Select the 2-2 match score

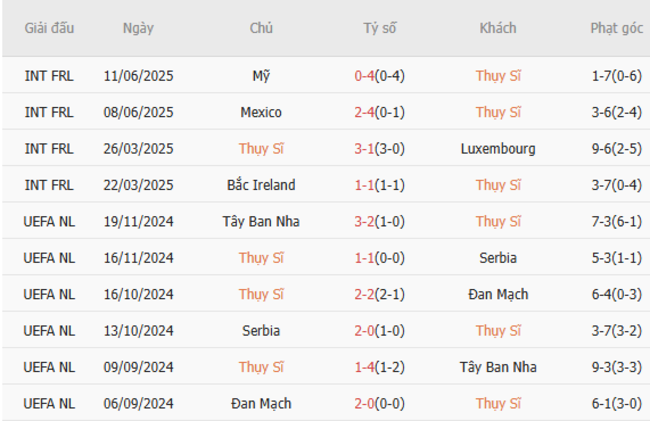tap(364, 295)
